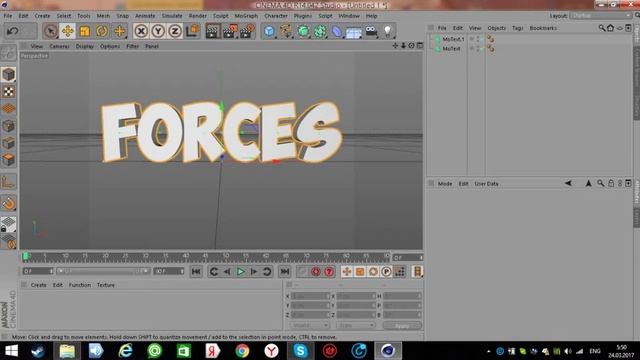Click the tag icon on MoText.1 row

click(x=491, y=39)
